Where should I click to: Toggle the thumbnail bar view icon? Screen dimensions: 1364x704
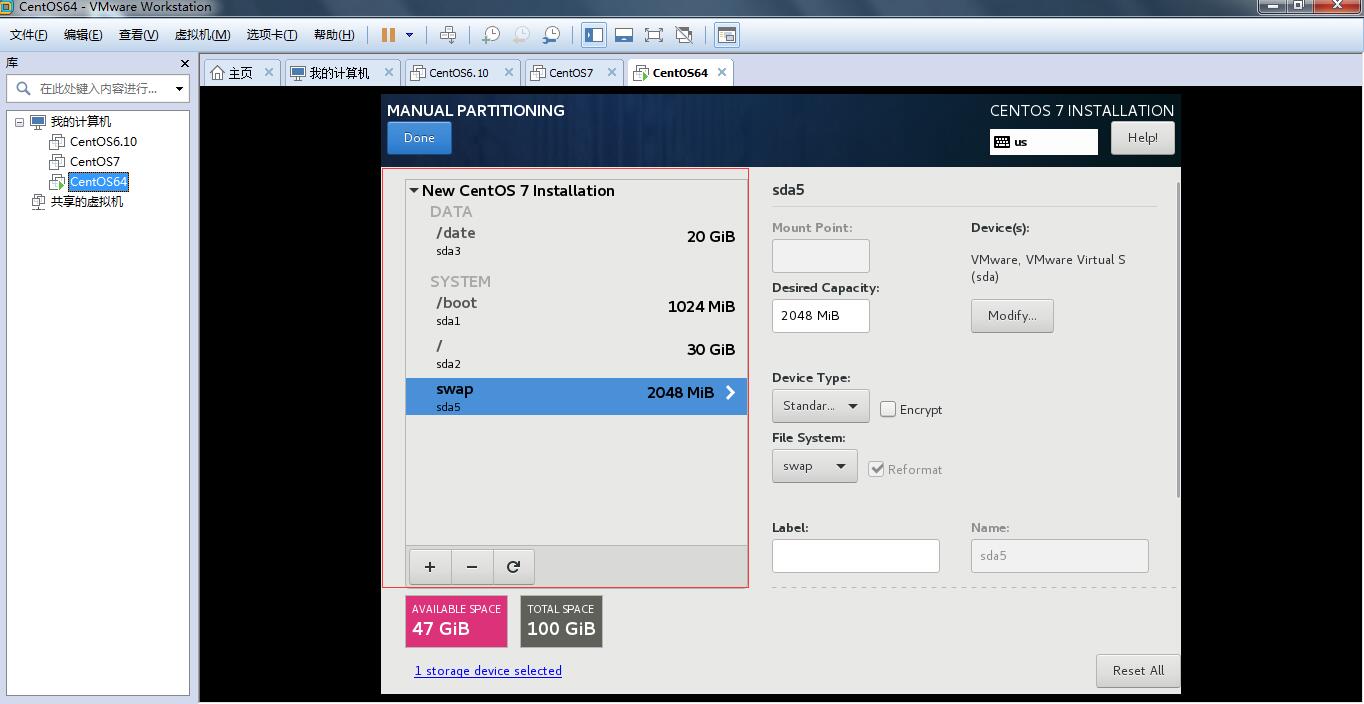(x=624, y=35)
